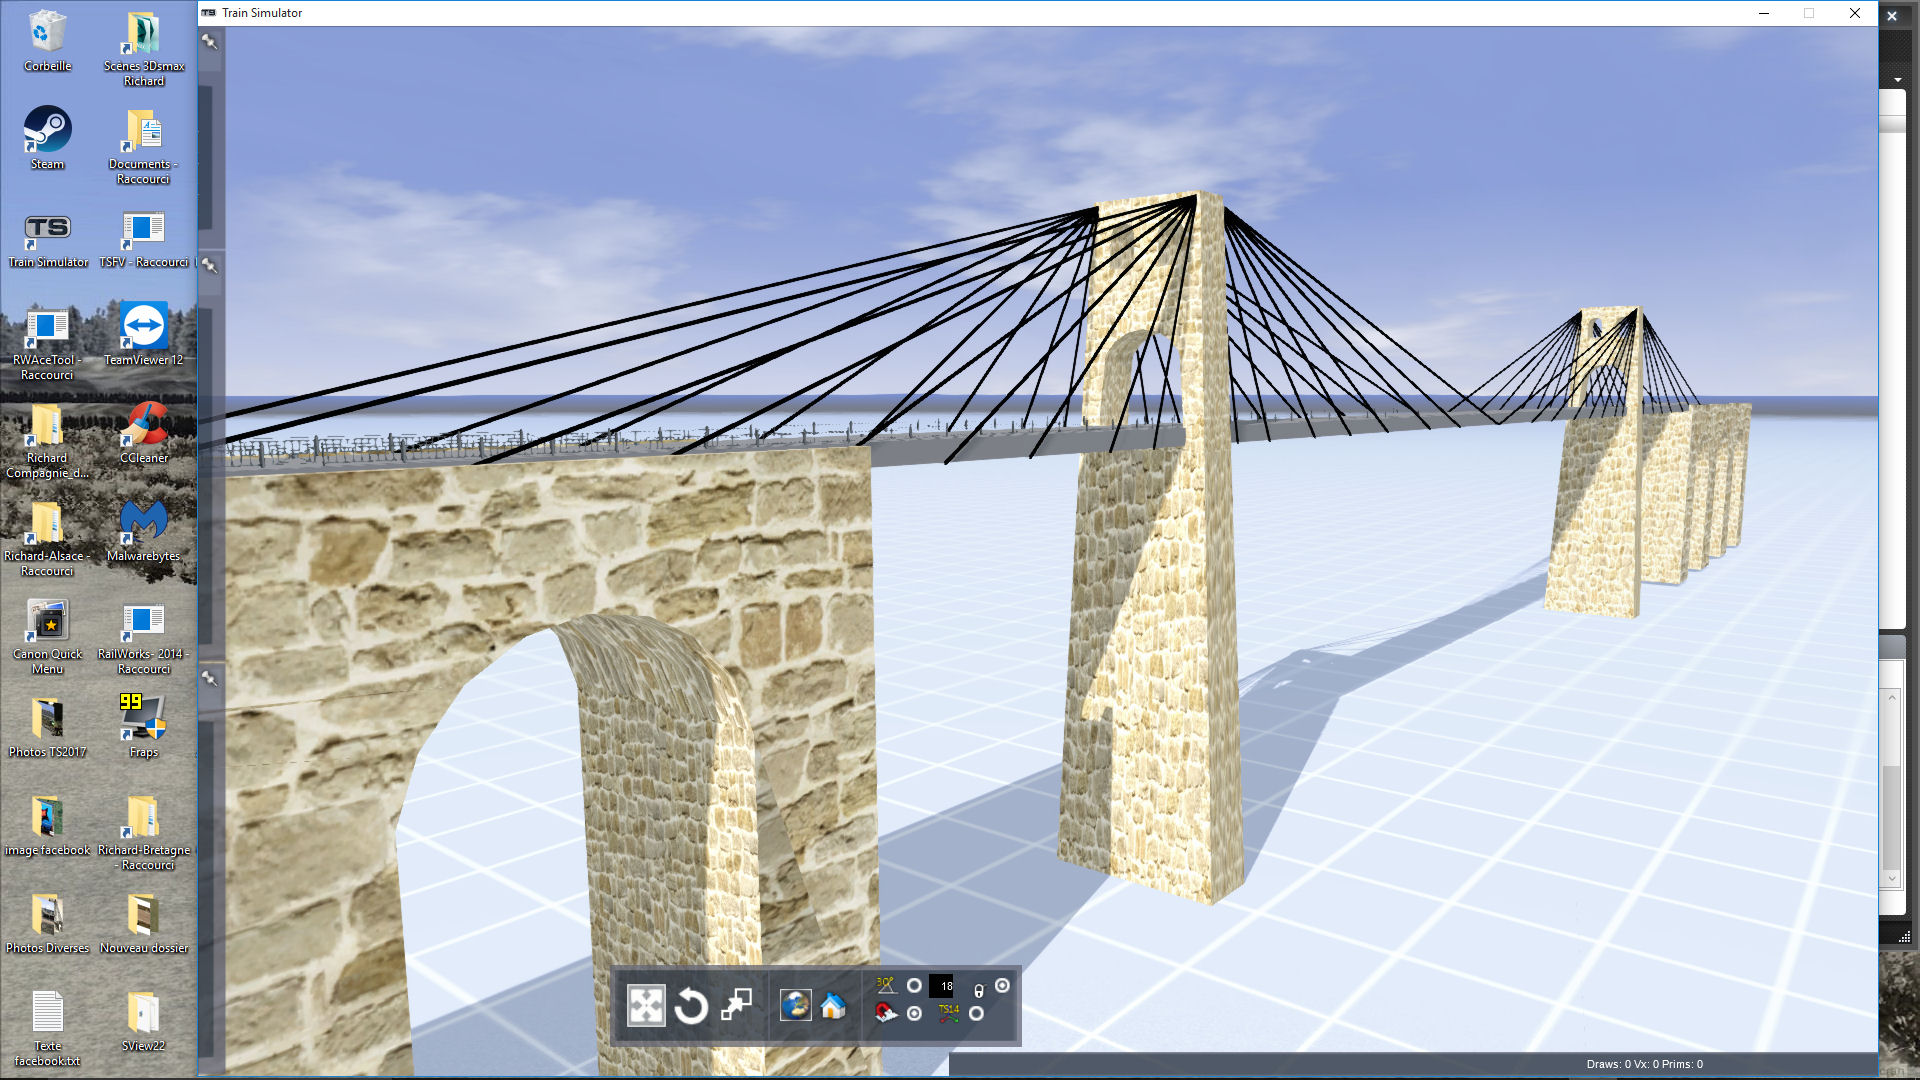Switch to world coordinates globe icon
This screenshot has height=1080, width=1920.
click(x=795, y=1005)
